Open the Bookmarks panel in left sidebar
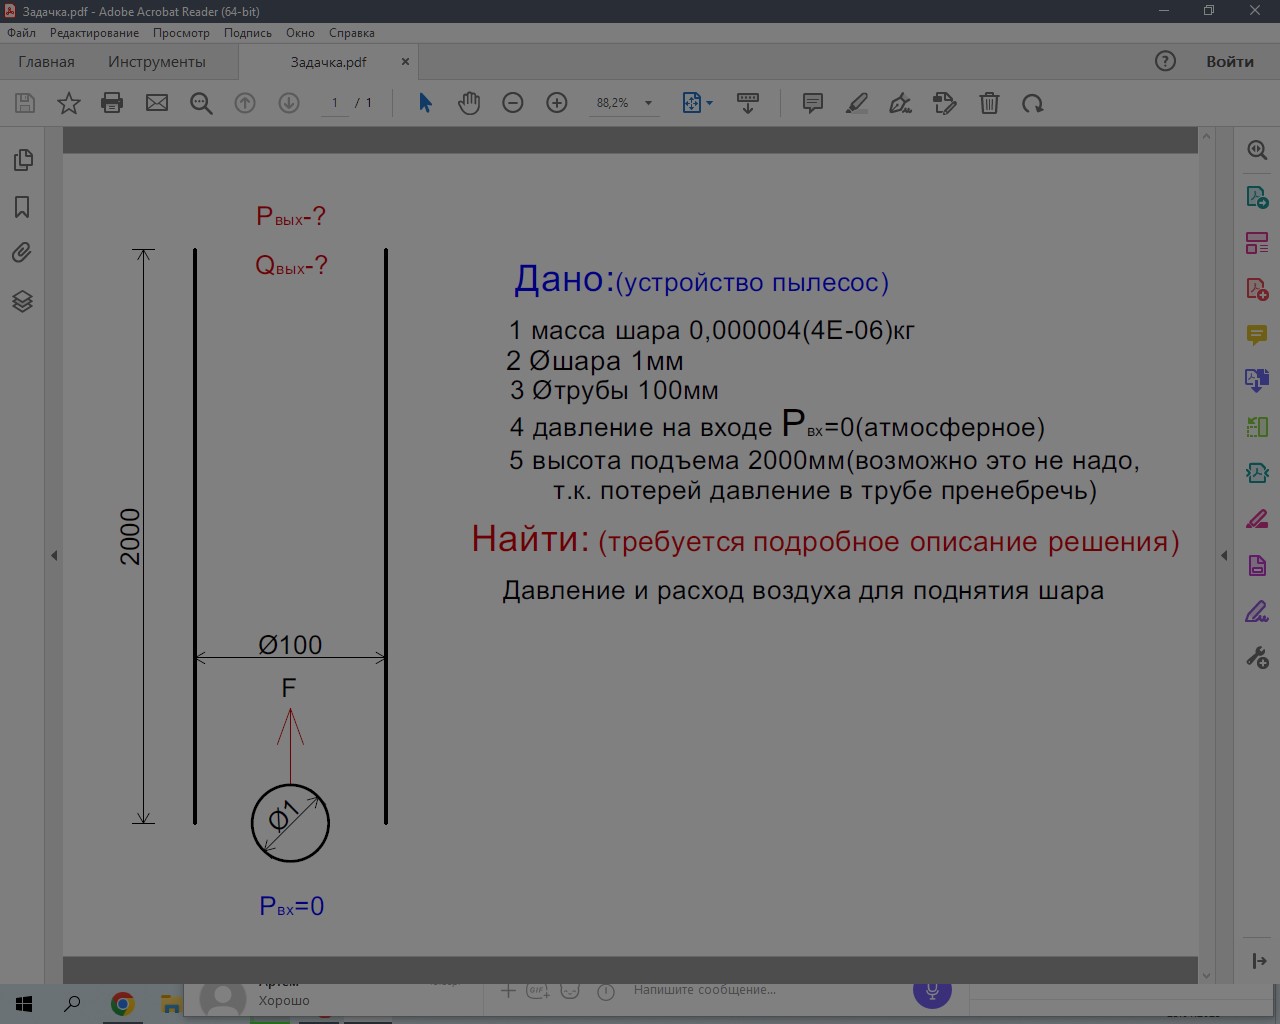Screen dimensions: 1280x1024 click(22, 207)
